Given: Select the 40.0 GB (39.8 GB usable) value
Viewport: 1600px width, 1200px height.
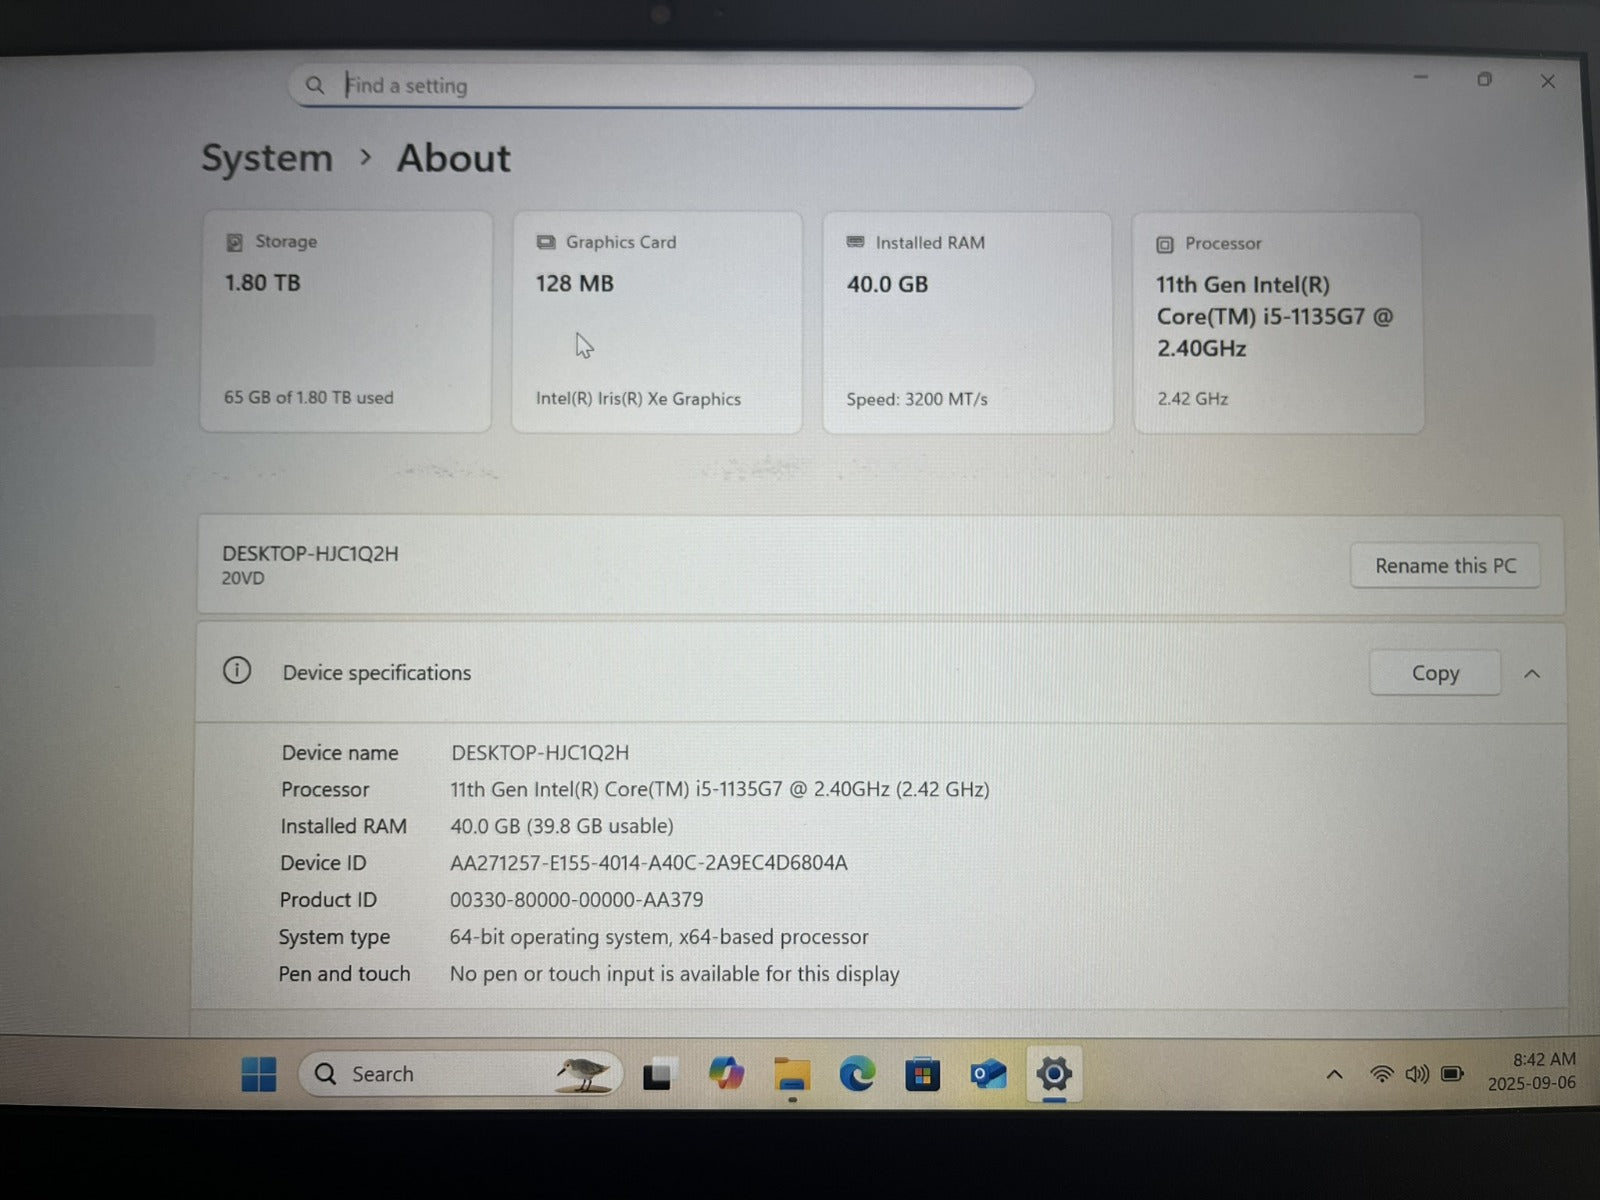Looking at the screenshot, I should (561, 826).
